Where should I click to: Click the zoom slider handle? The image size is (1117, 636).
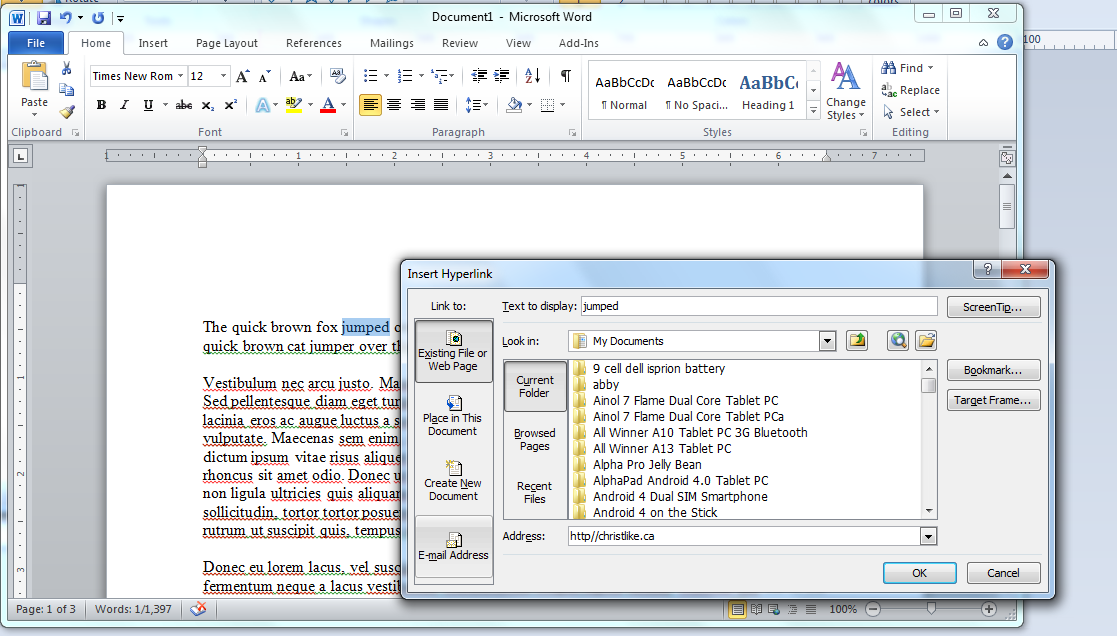point(931,609)
